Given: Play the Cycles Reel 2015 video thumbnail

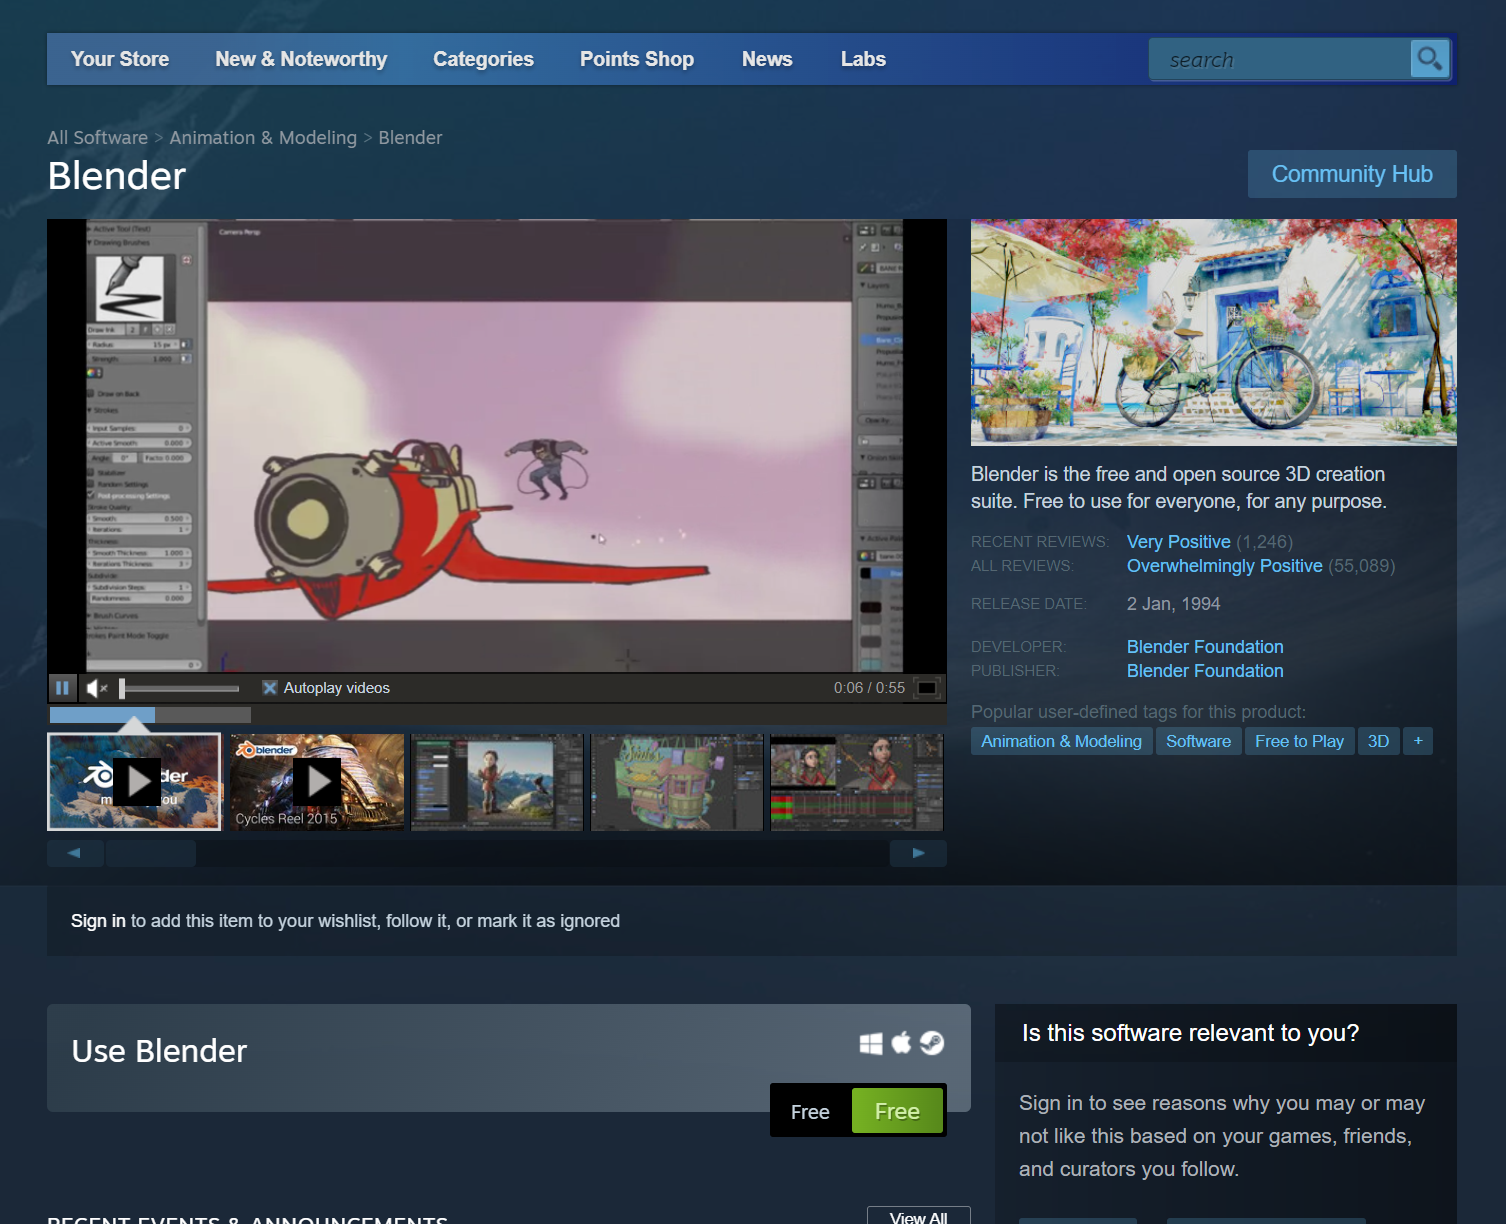Looking at the screenshot, I should click(317, 782).
